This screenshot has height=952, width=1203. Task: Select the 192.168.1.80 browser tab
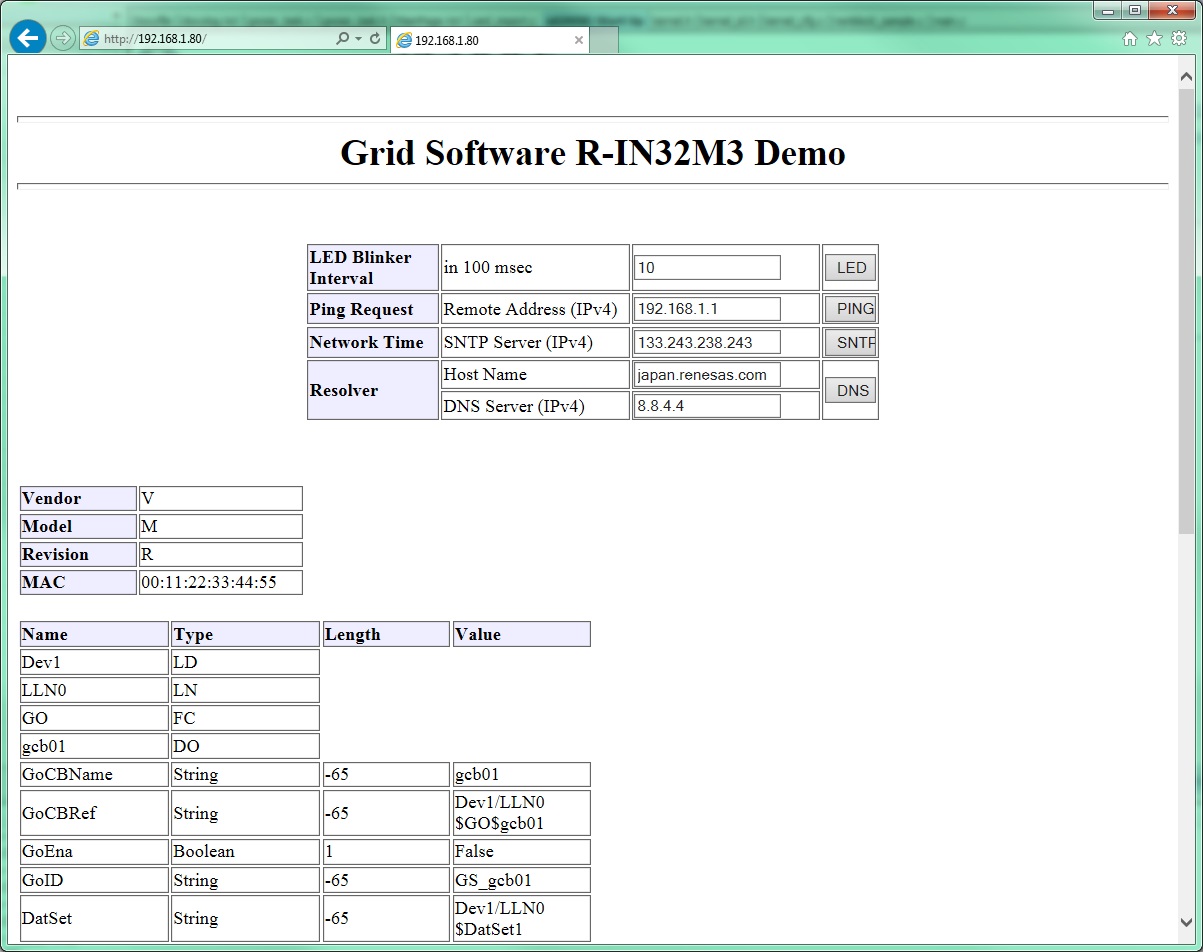[489, 40]
